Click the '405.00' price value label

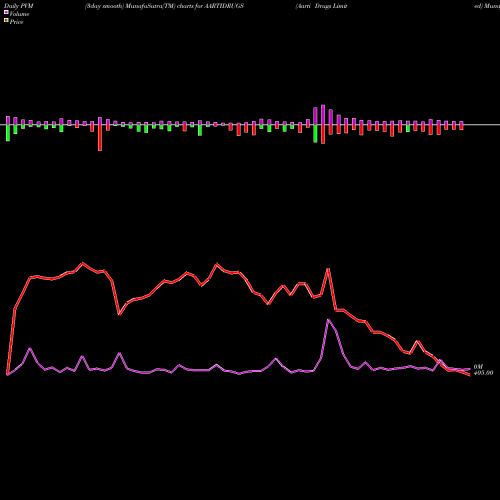tap(483, 373)
